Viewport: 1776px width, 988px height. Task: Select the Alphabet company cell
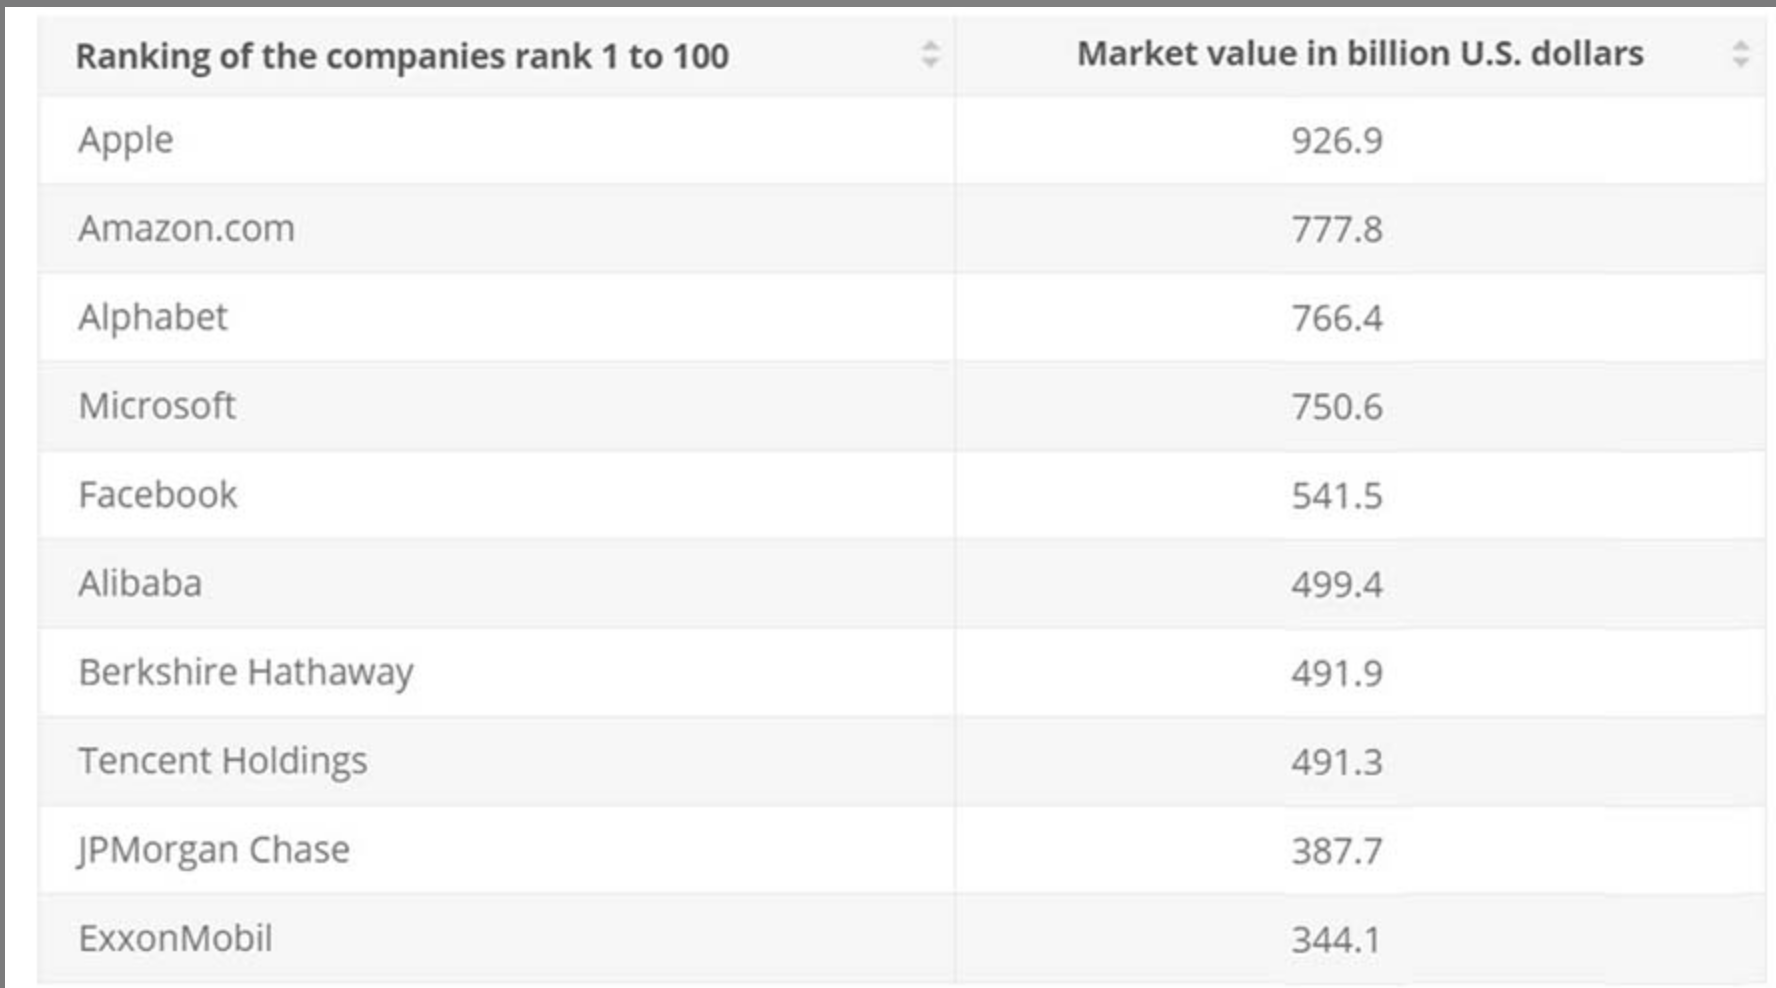(x=153, y=317)
